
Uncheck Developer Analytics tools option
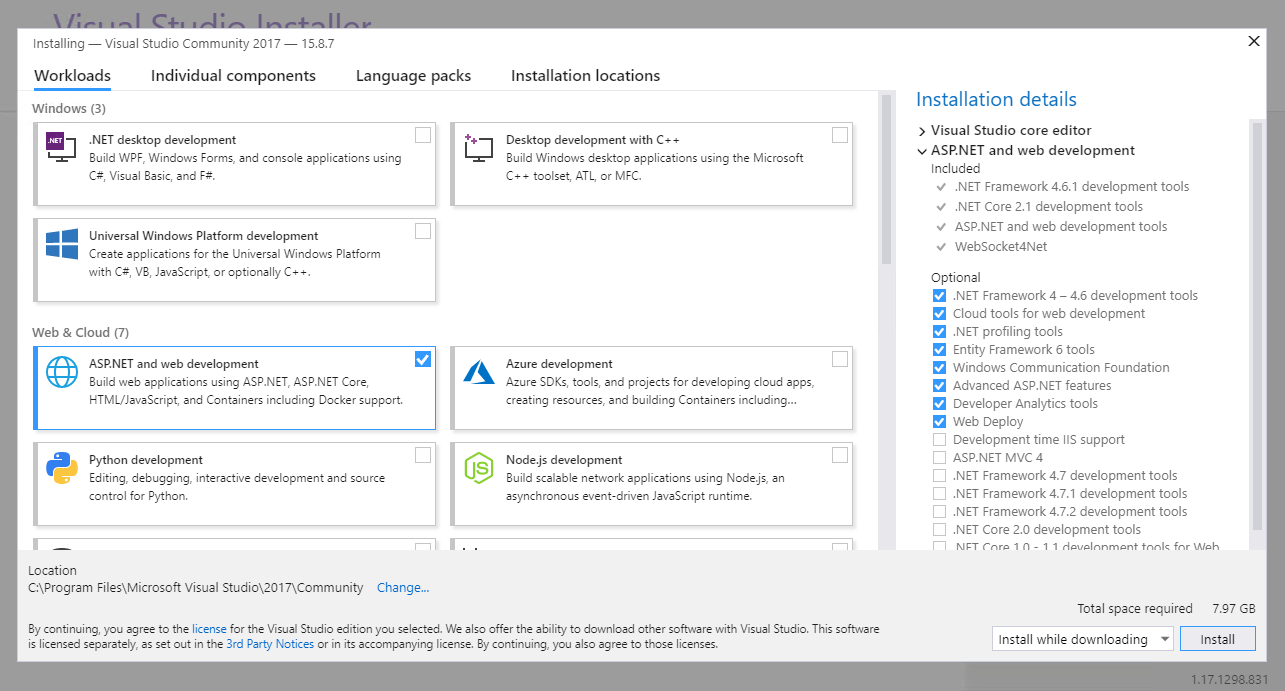click(939, 404)
